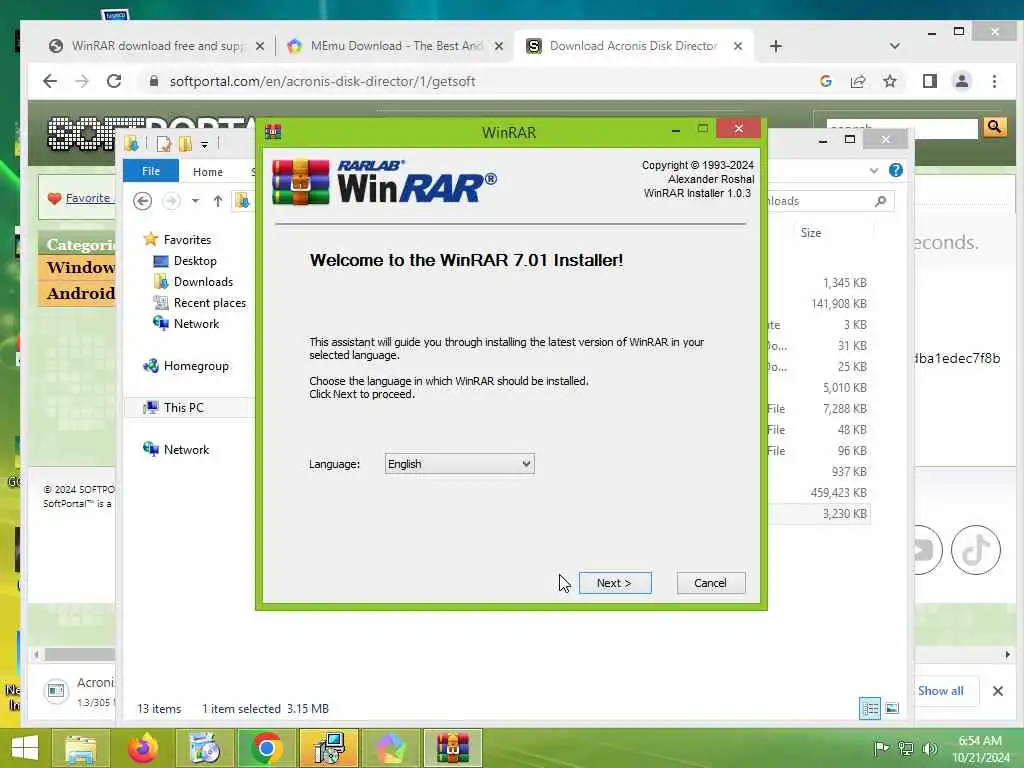
Task: Click the Google icon in the address bar
Action: (x=825, y=81)
